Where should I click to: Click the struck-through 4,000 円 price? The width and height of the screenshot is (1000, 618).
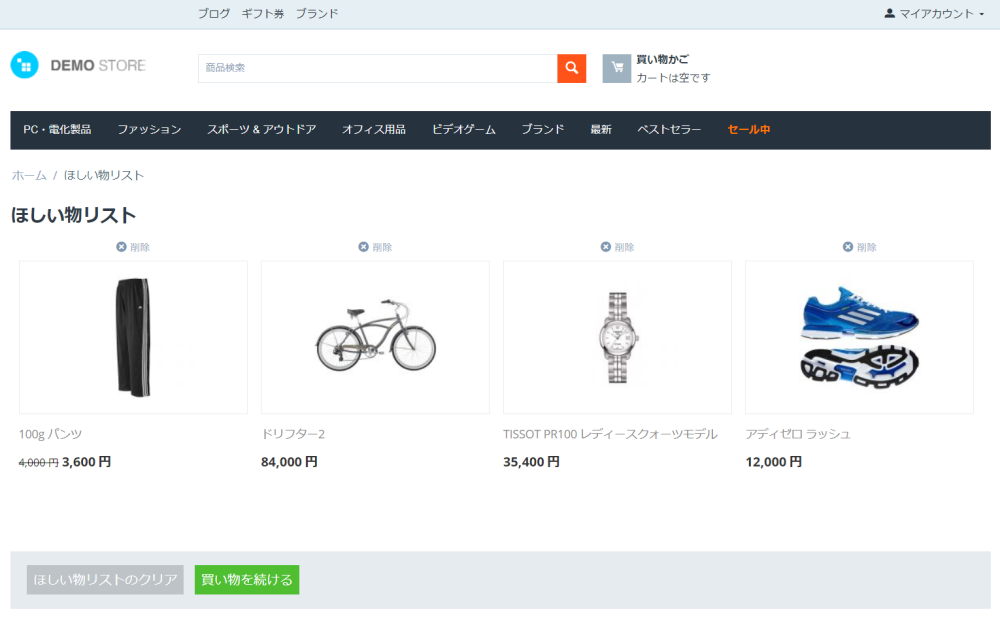39,463
